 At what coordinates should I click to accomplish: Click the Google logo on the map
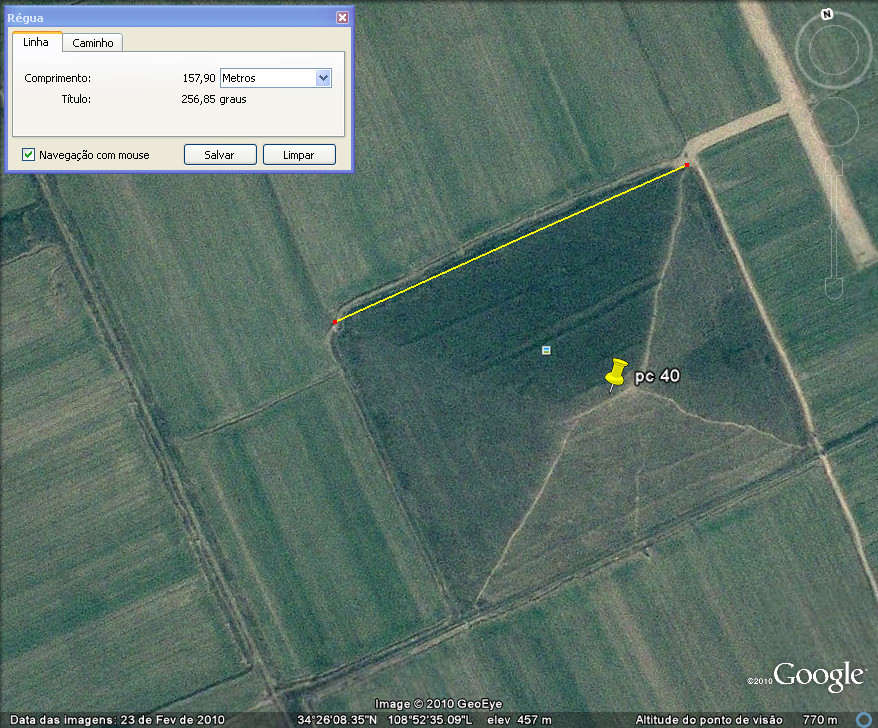pyautogui.click(x=818, y=676)
